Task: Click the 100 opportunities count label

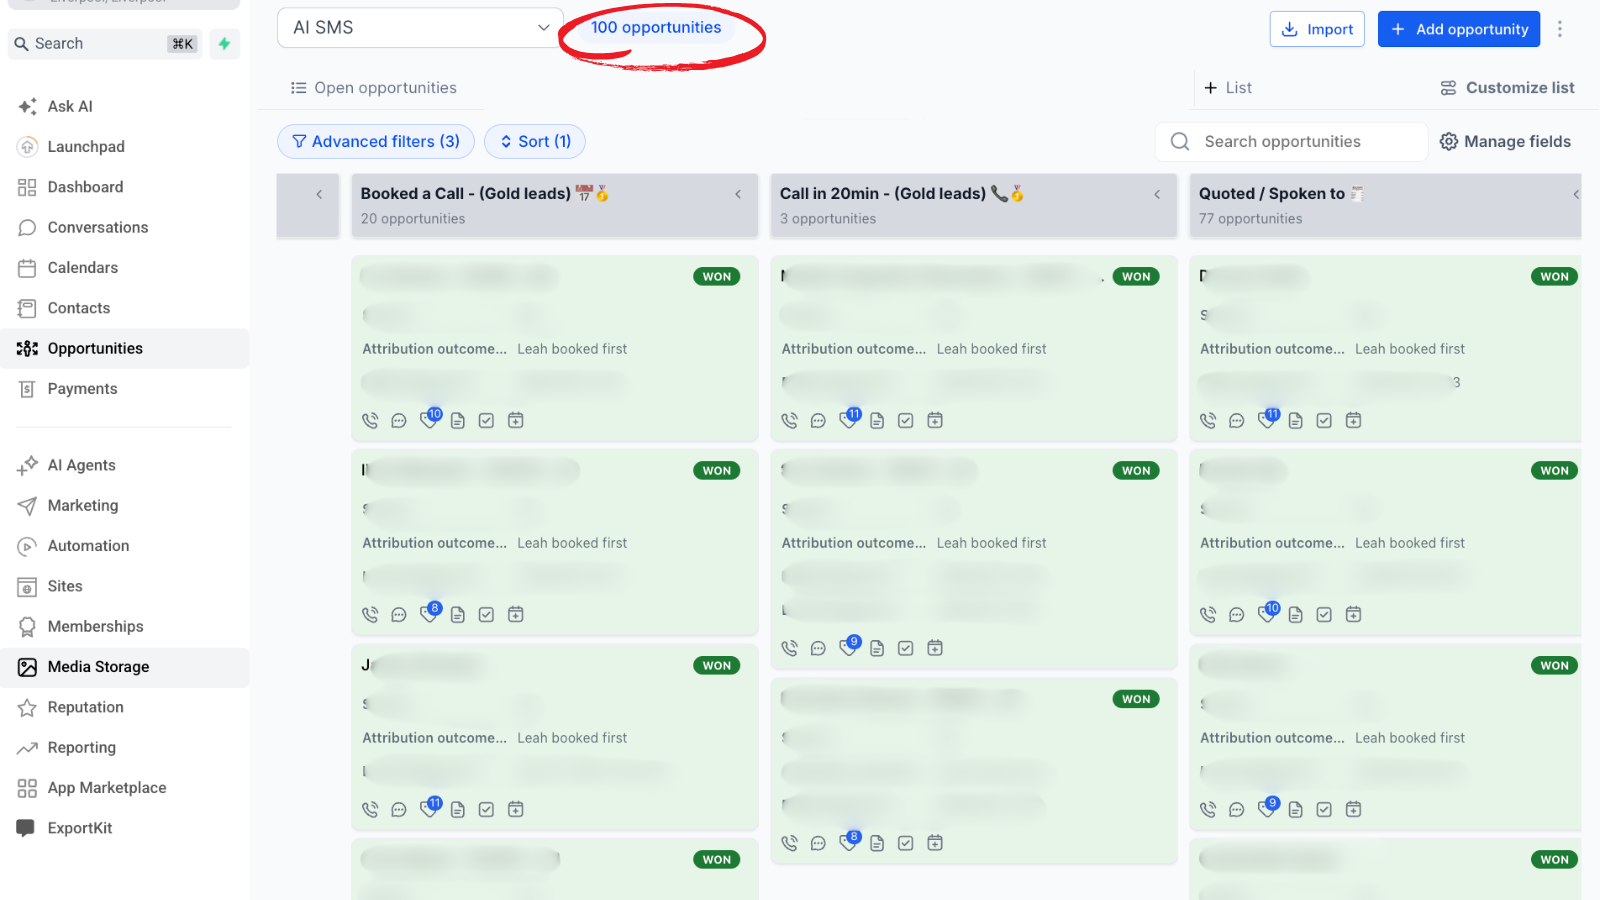Action: tap(656, 28)
